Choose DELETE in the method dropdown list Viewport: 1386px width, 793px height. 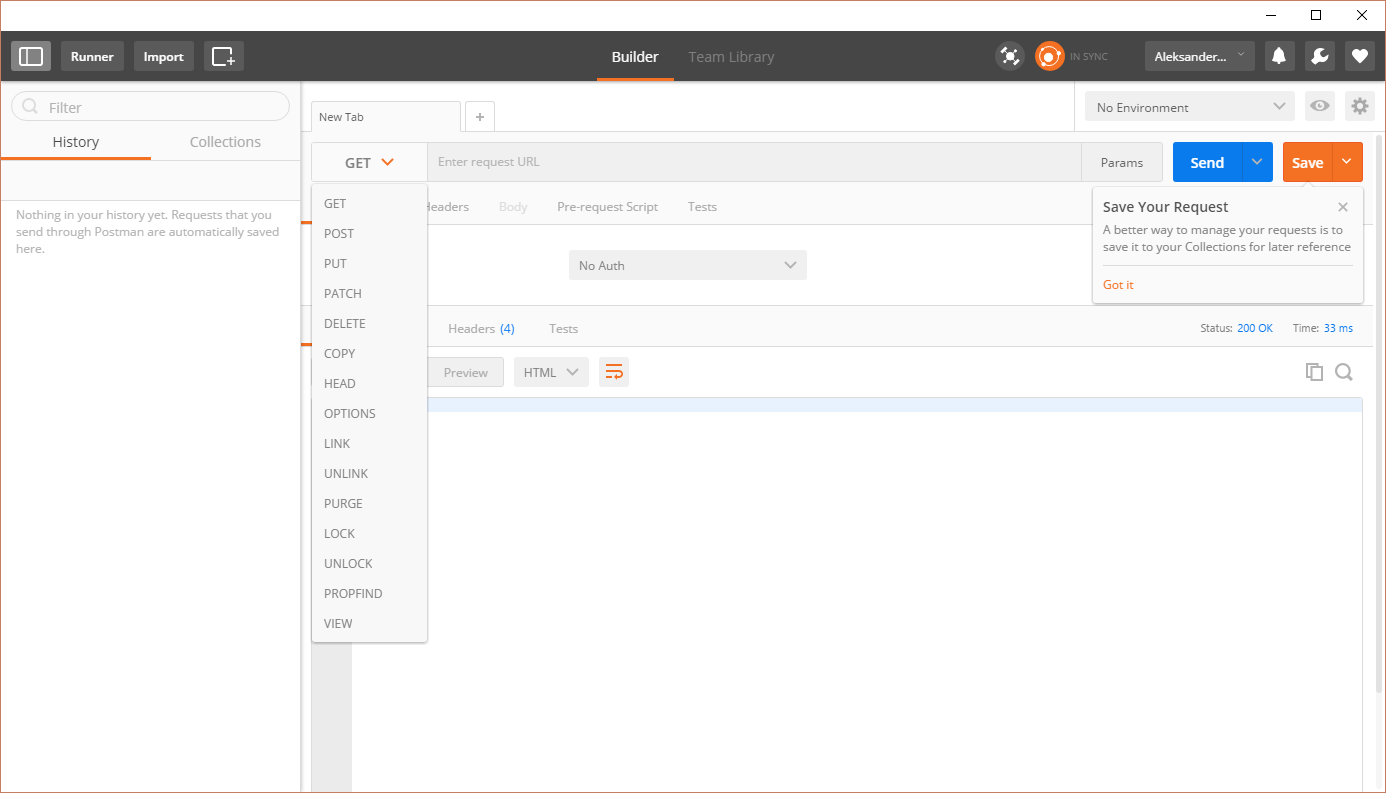[x=345, y=323]
